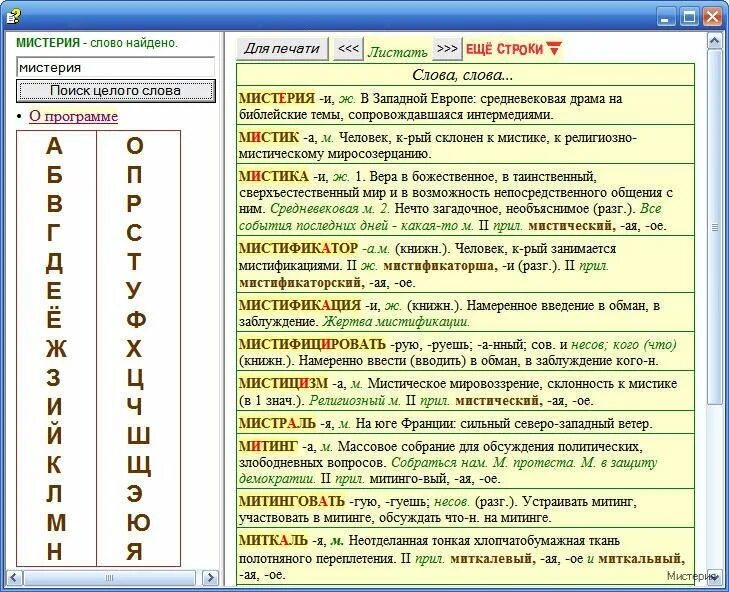Select letter С in the alphabet index

[x=134, y=233]
